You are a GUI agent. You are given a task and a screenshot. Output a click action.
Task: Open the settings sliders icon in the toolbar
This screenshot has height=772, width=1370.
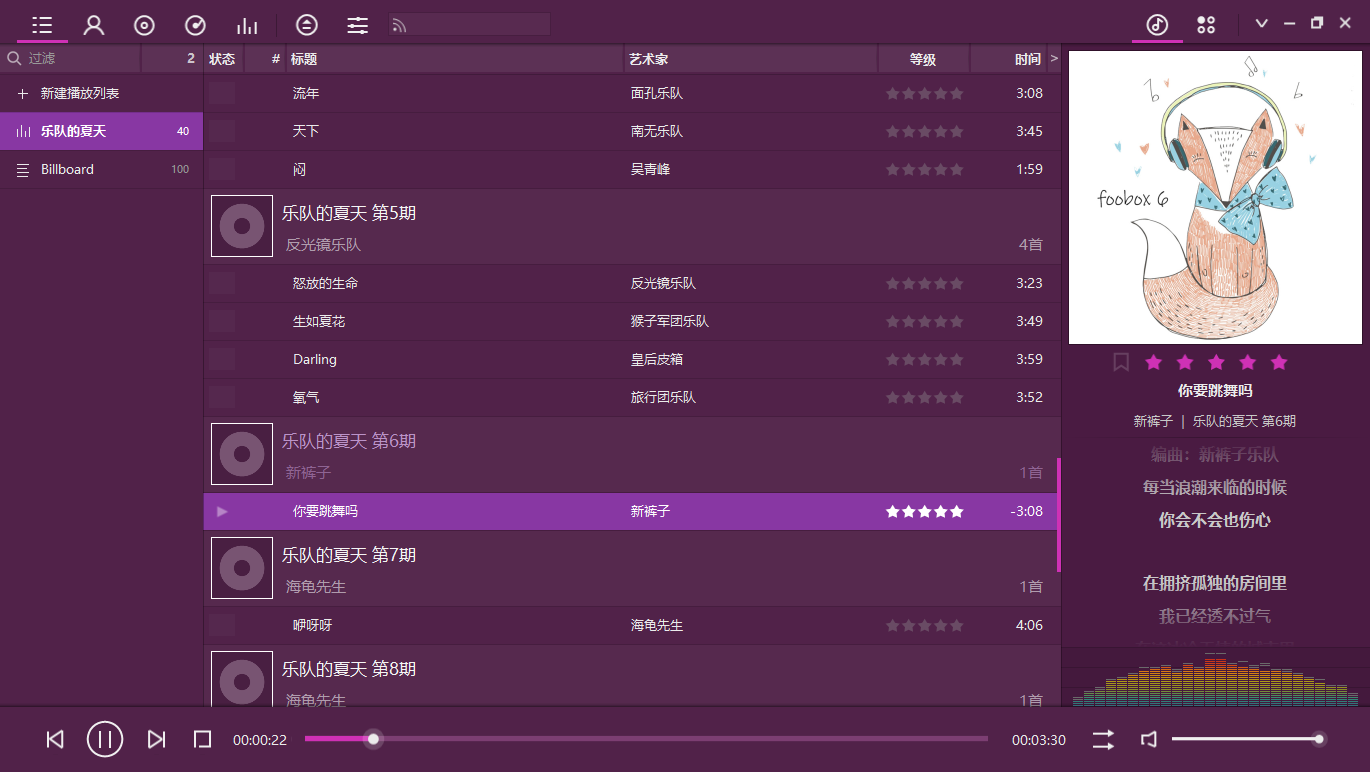pos(357,24)
